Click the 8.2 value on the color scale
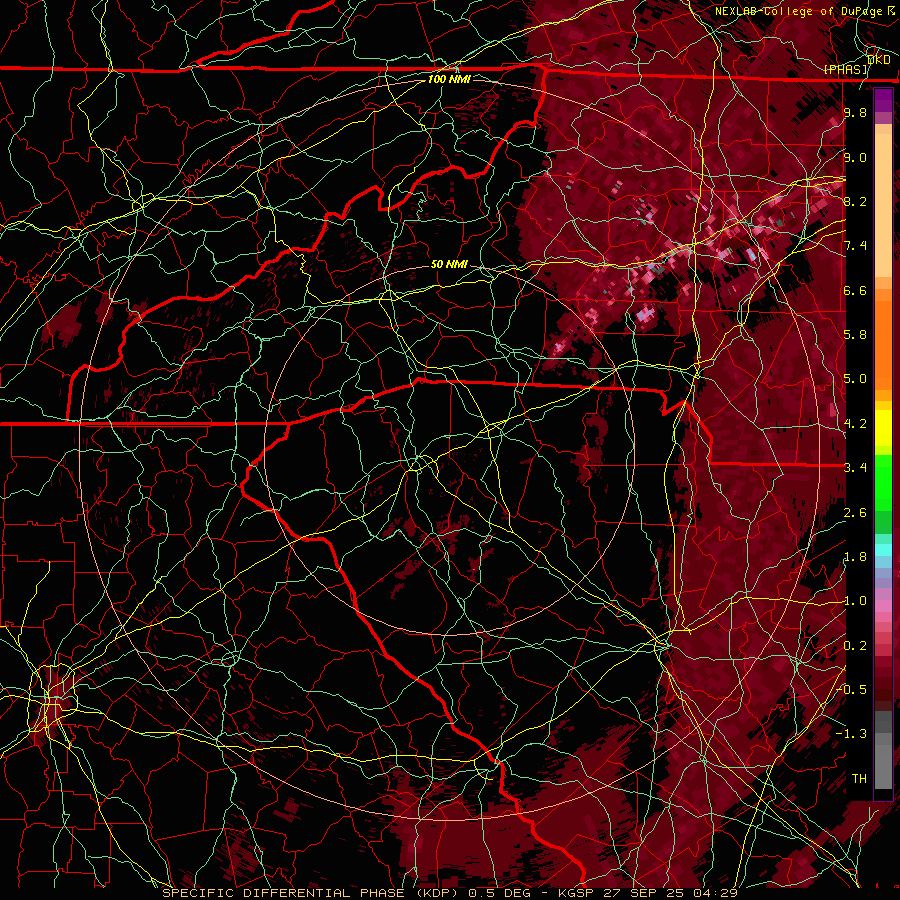900x900 pixels. 855,201
